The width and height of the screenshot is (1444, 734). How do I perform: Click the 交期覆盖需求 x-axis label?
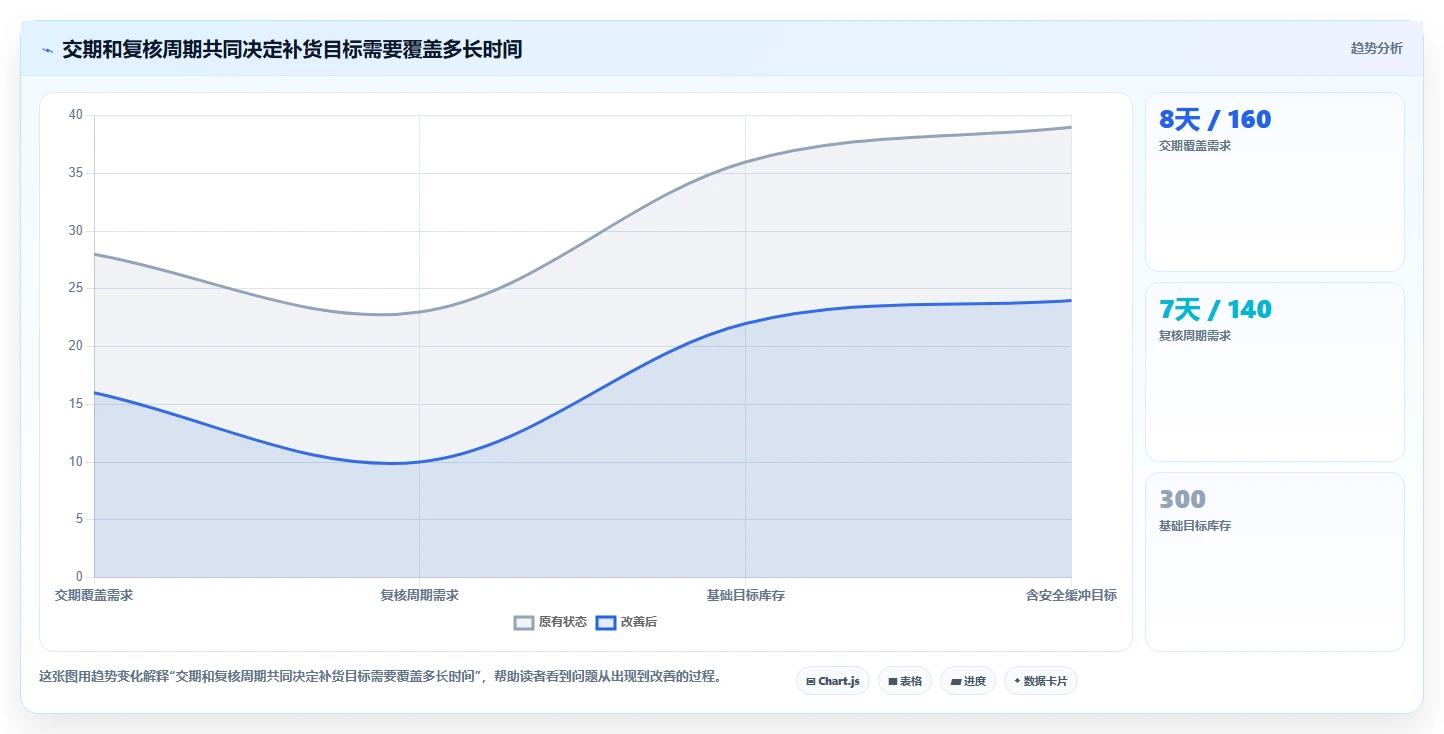click(x=94, y=595)
